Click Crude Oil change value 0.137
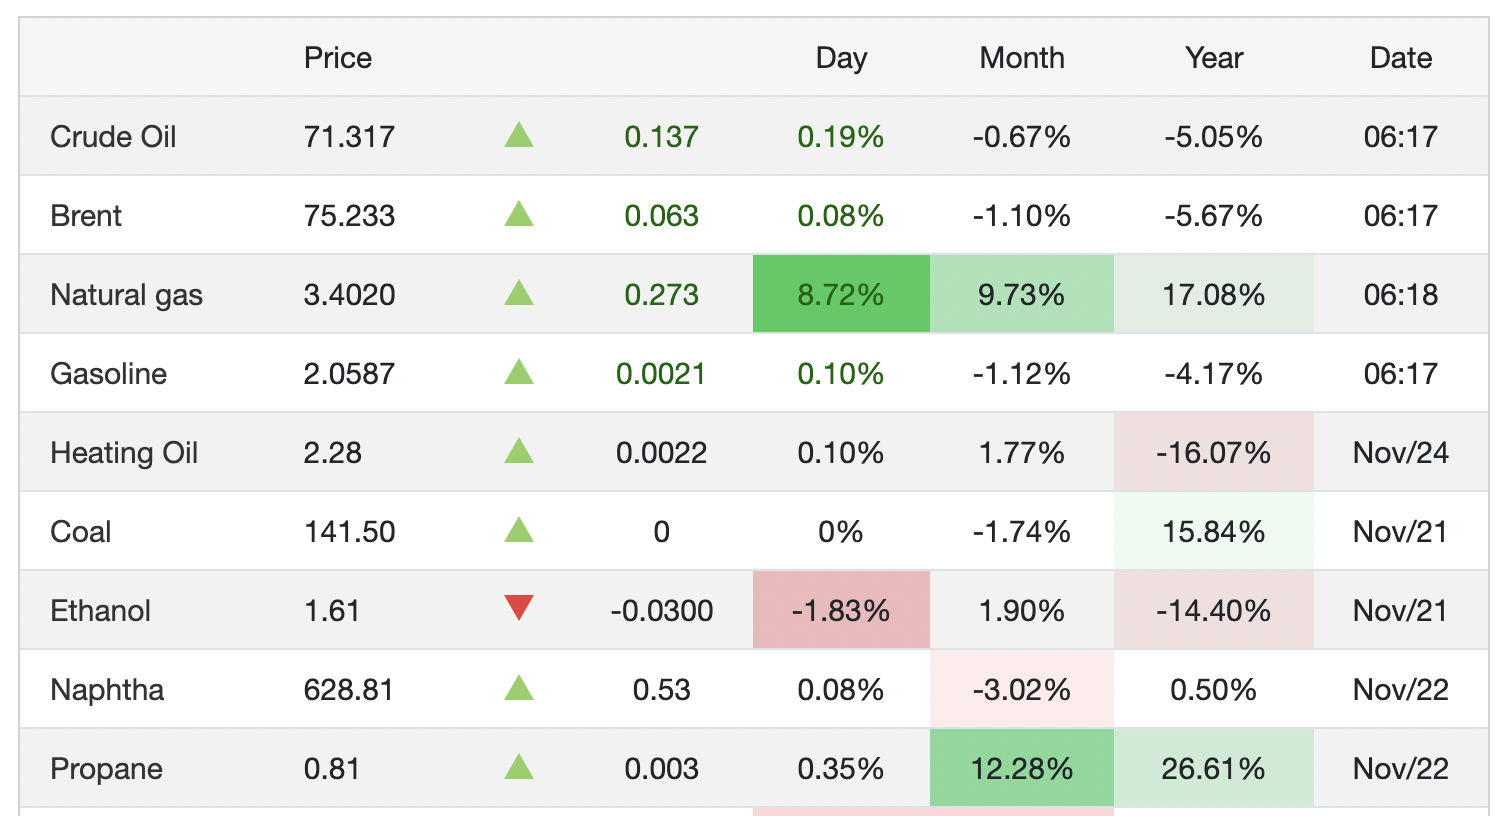The height and width of the screenshot is (816, 1500). coord(661,137)
